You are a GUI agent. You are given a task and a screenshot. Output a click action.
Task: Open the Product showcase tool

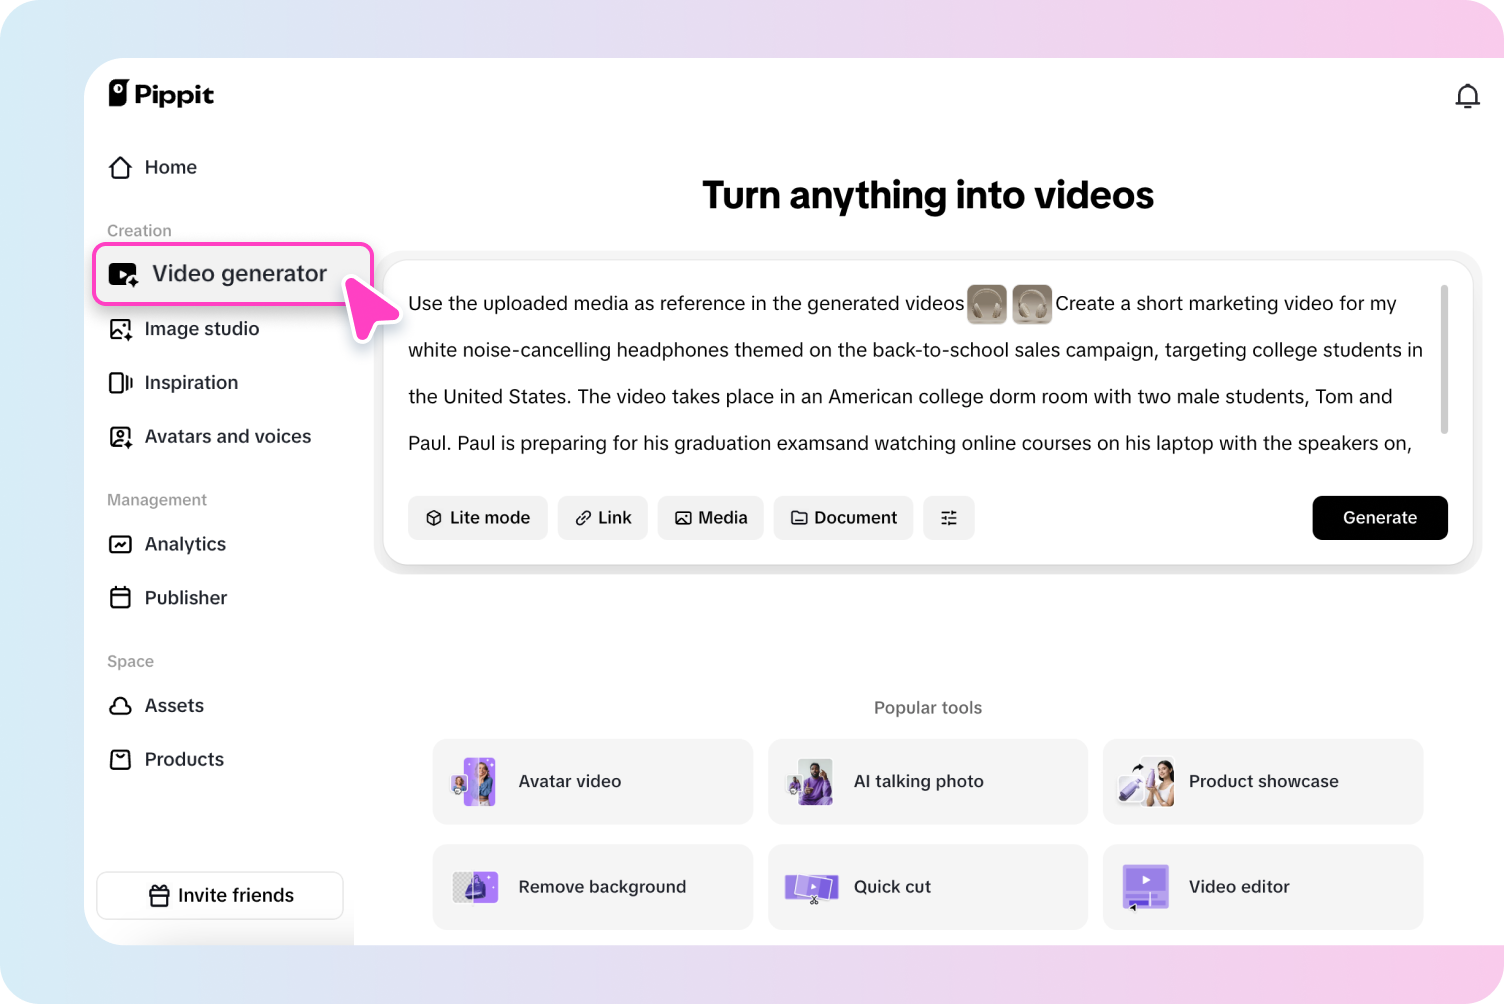coord(1262,781)
